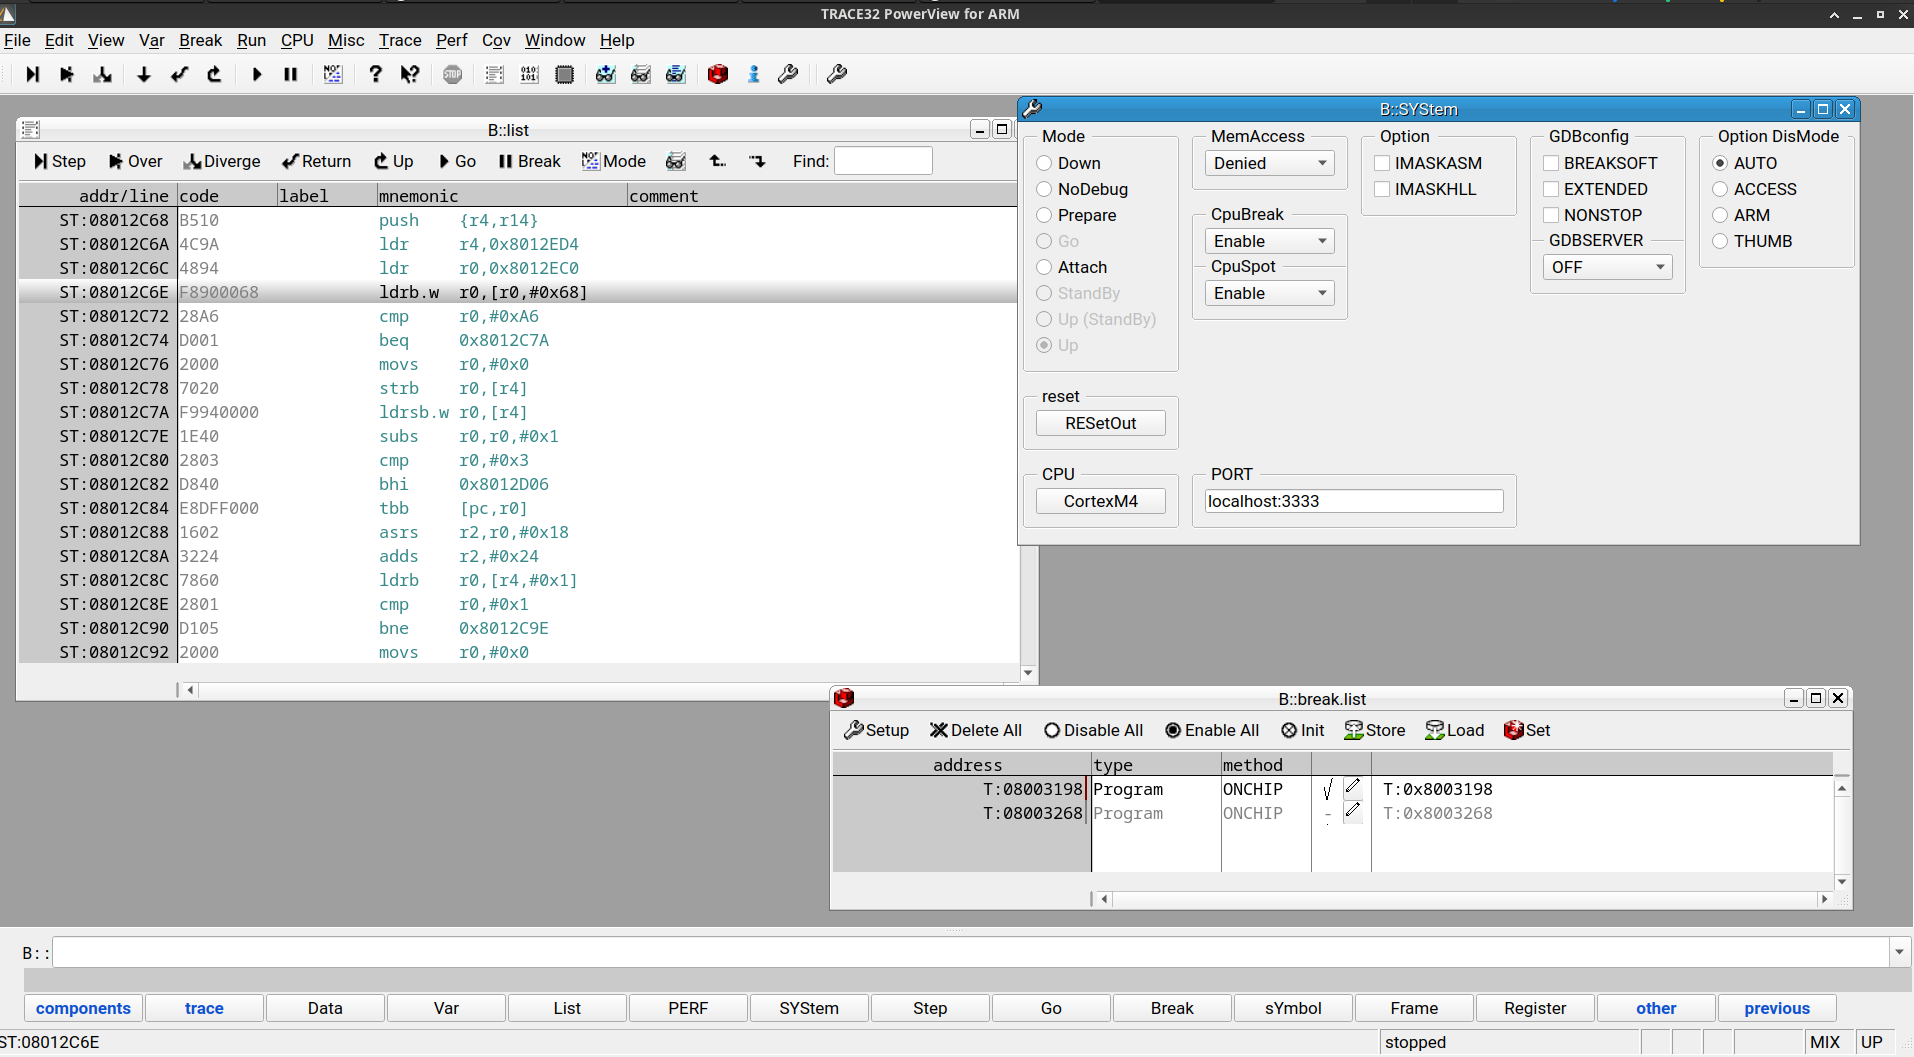Open help with the question mark icon

coord(375,74)
